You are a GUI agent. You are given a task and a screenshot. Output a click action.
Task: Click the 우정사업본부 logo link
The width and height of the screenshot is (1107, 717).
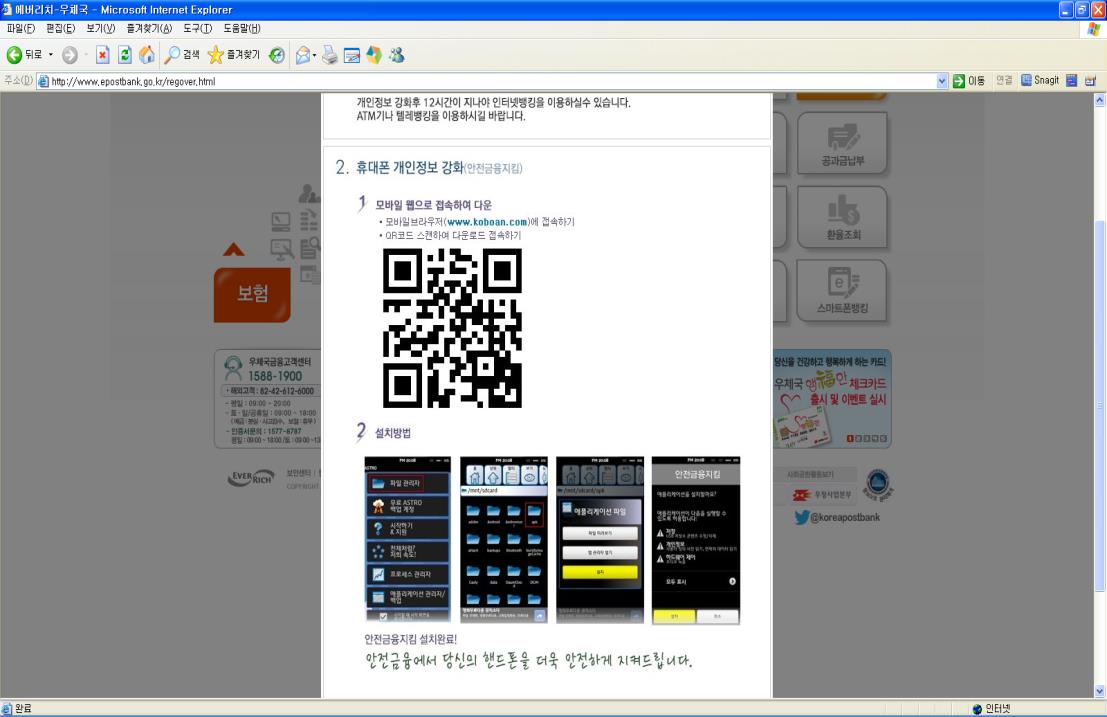click(822, 495)
